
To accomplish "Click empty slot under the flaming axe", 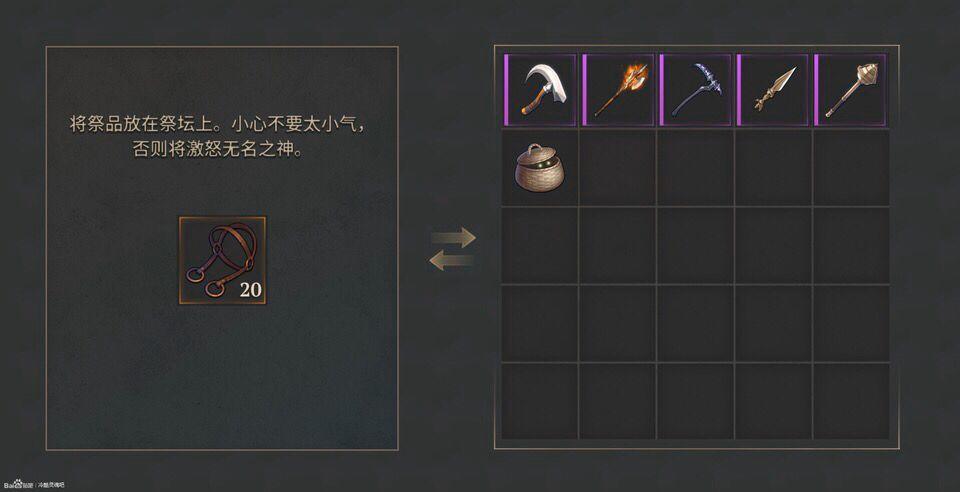I will click(618, 168).
